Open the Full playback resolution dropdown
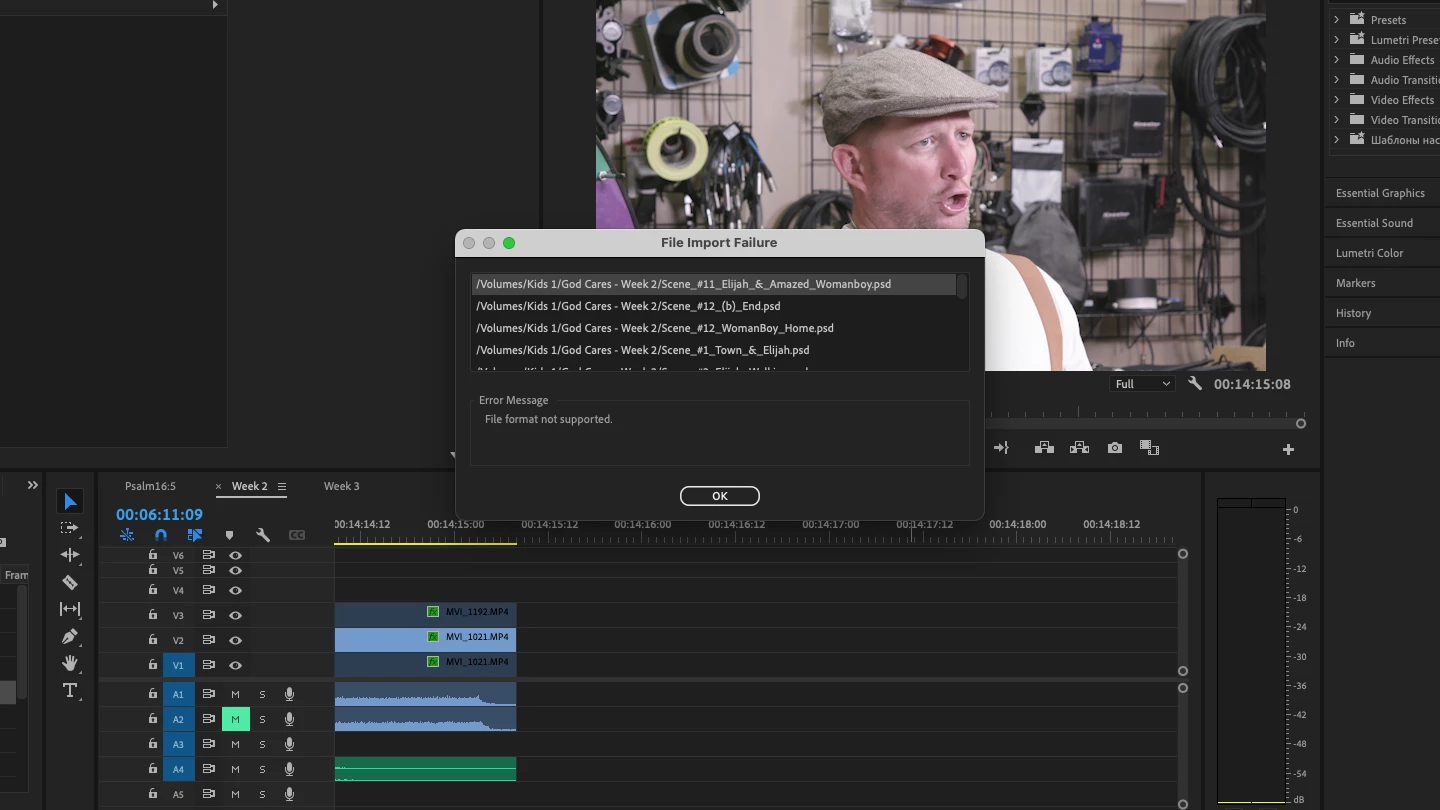The width and height of the screenshot is (1440, 810). (x=1141, y=384)
